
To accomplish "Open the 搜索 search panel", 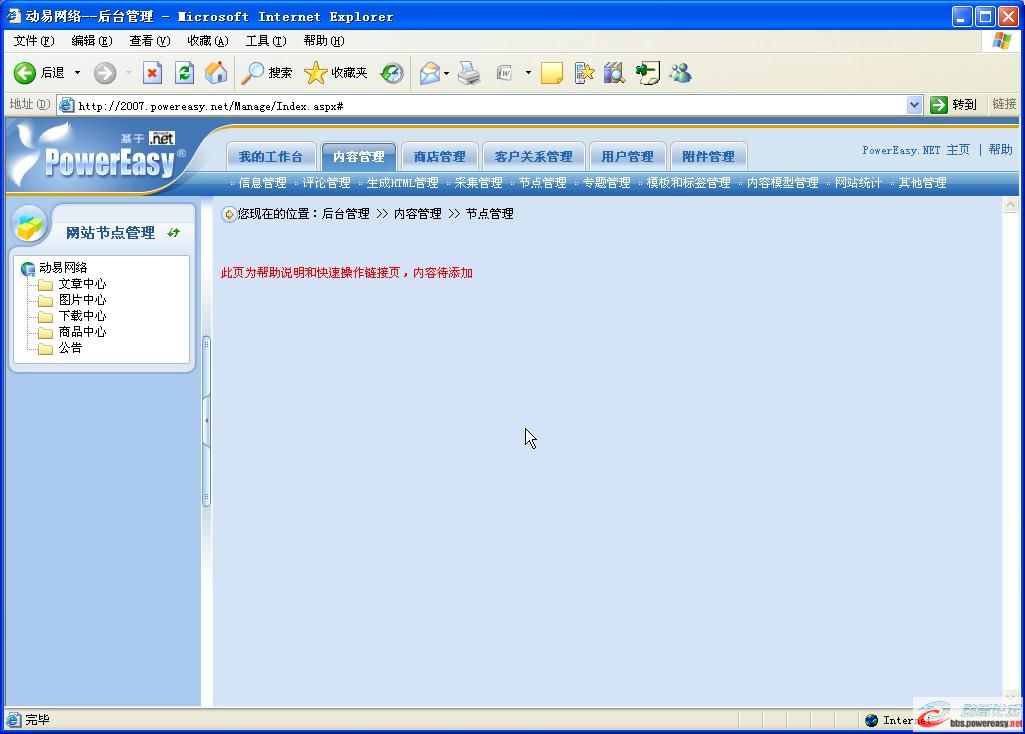I will 265,72.
